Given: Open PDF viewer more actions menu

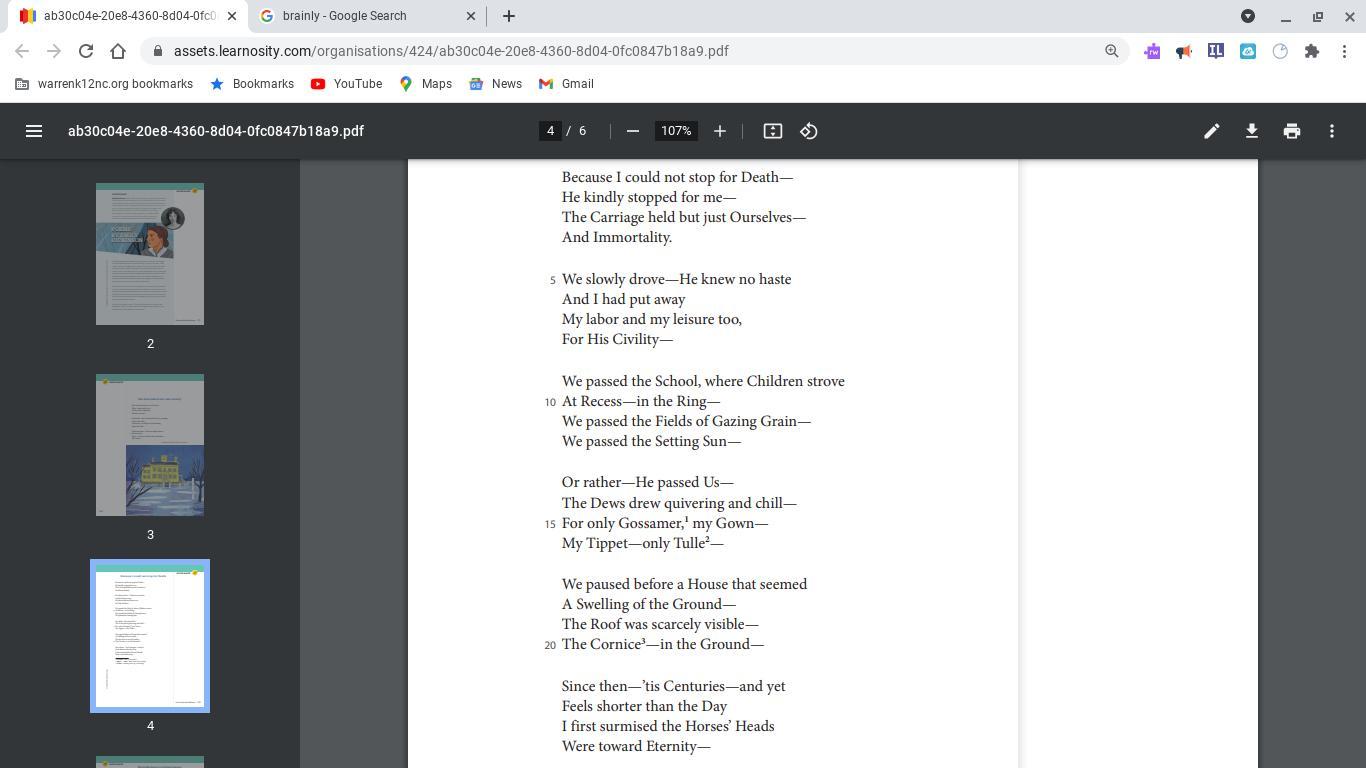Looking at the screenshot, I should [x=1332, y=131].
